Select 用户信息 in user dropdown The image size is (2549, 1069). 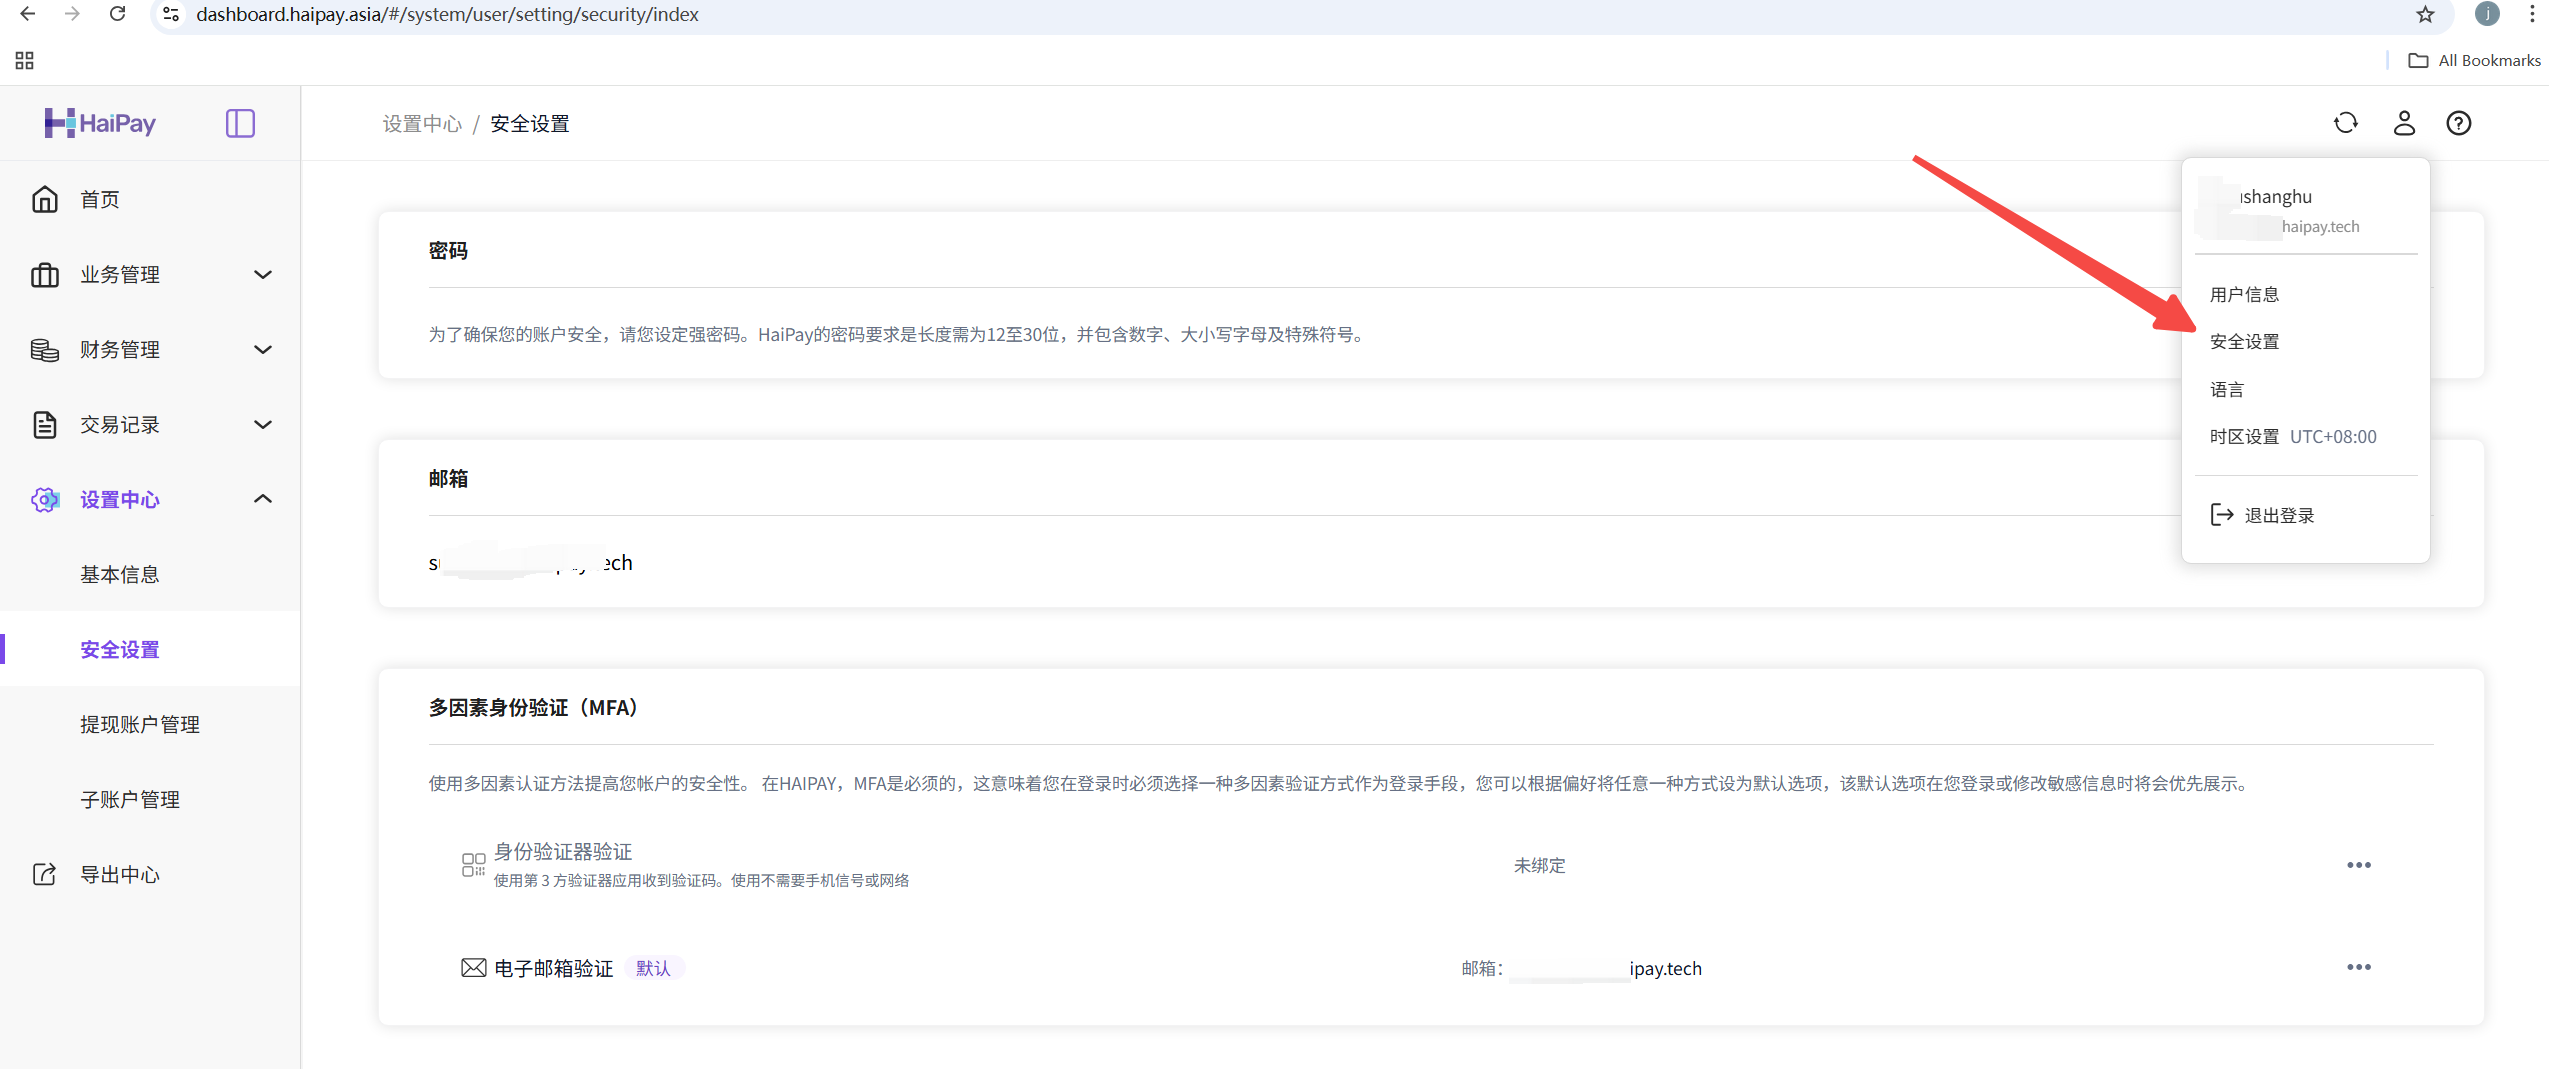coord(2244,294)
